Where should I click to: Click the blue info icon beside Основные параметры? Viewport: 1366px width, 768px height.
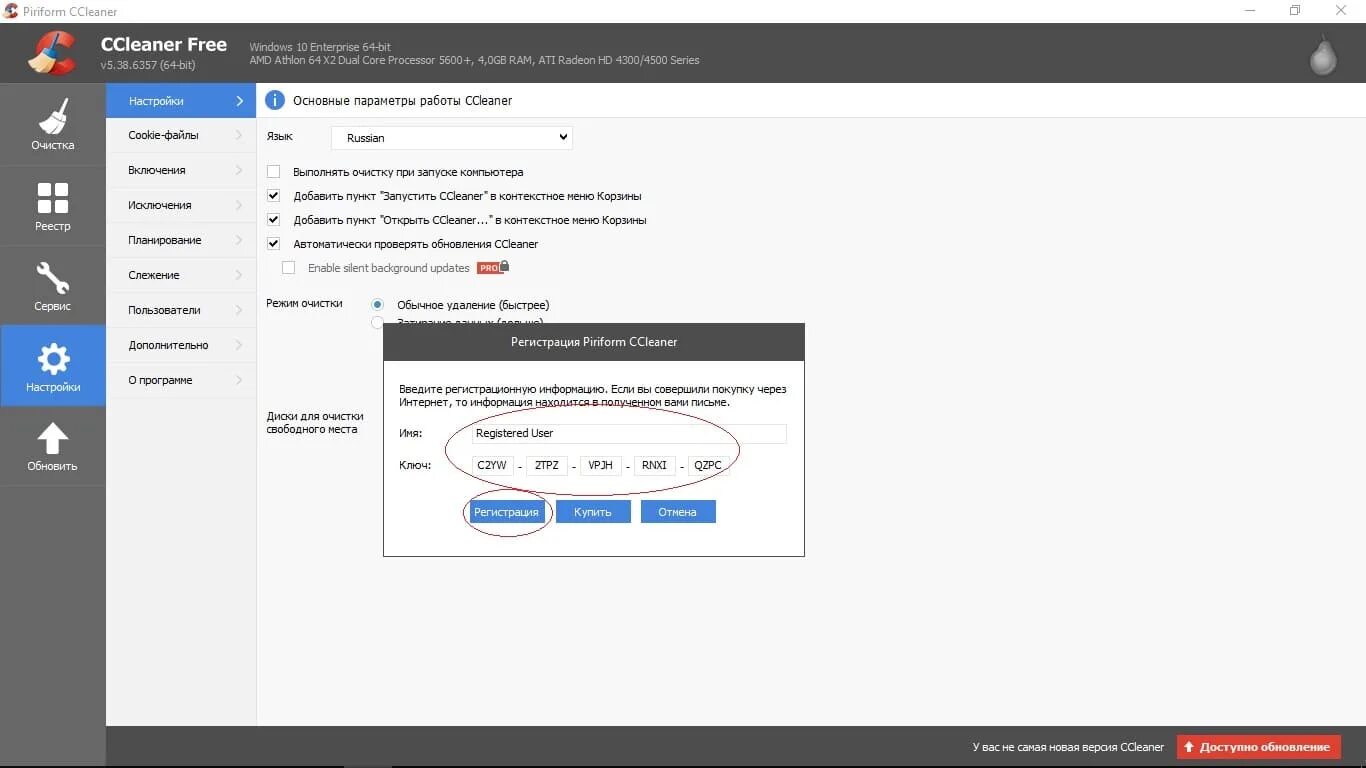[274, 100]
